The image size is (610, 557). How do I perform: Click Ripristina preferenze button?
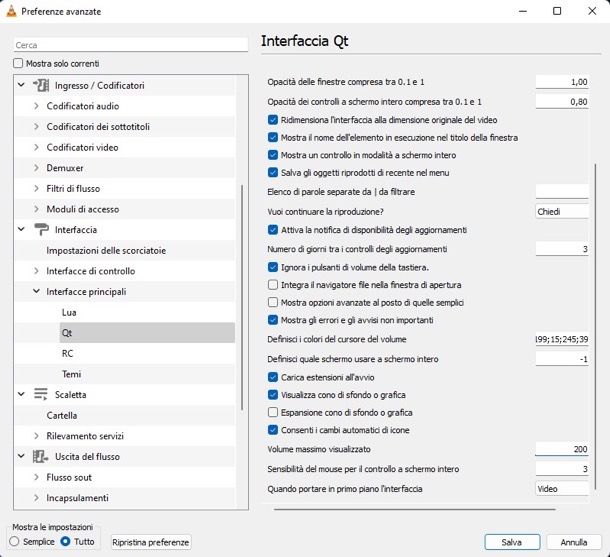click(151, 542)
